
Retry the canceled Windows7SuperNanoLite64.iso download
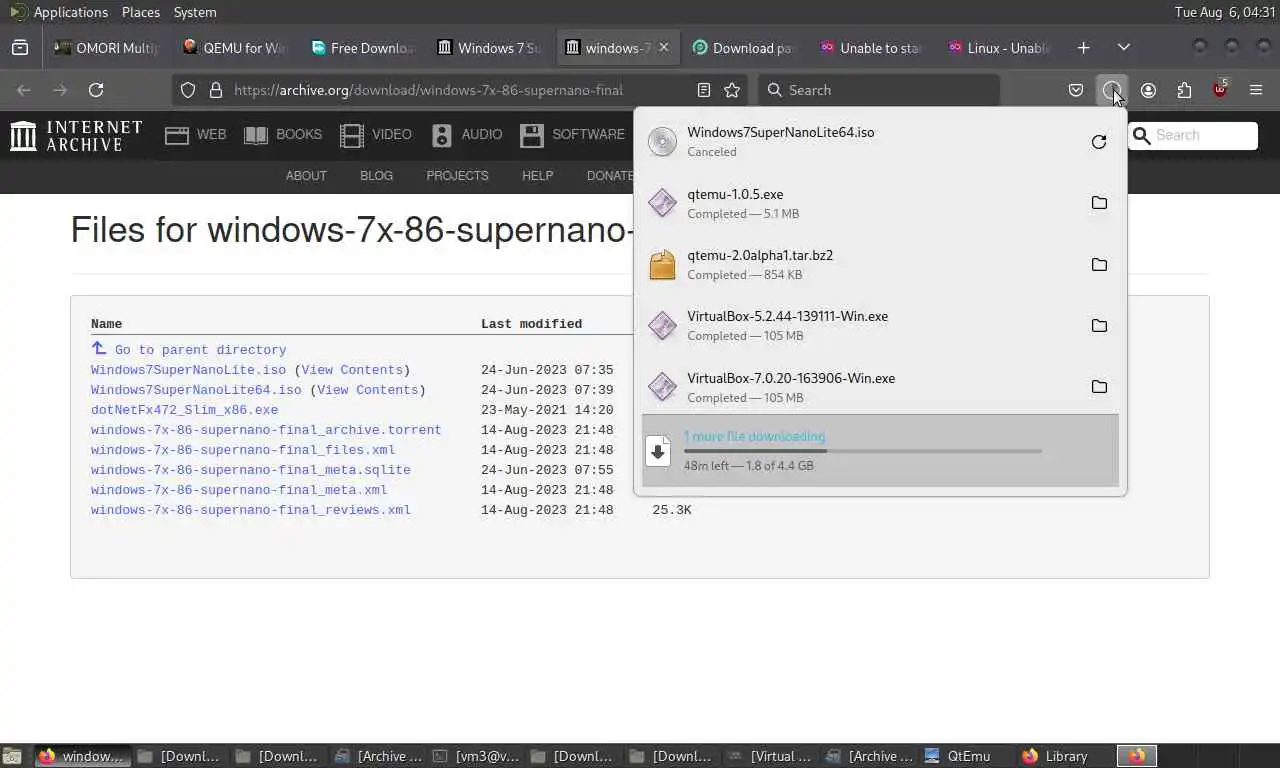(1099, 142)
